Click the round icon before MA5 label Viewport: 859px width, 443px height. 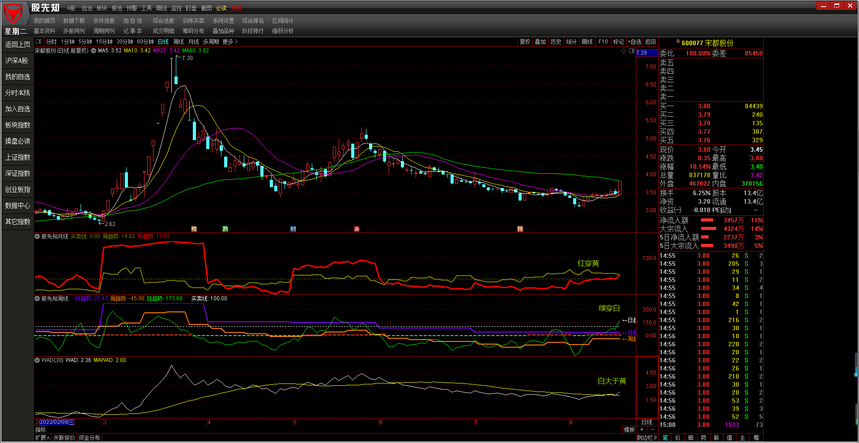coord(93,51)
